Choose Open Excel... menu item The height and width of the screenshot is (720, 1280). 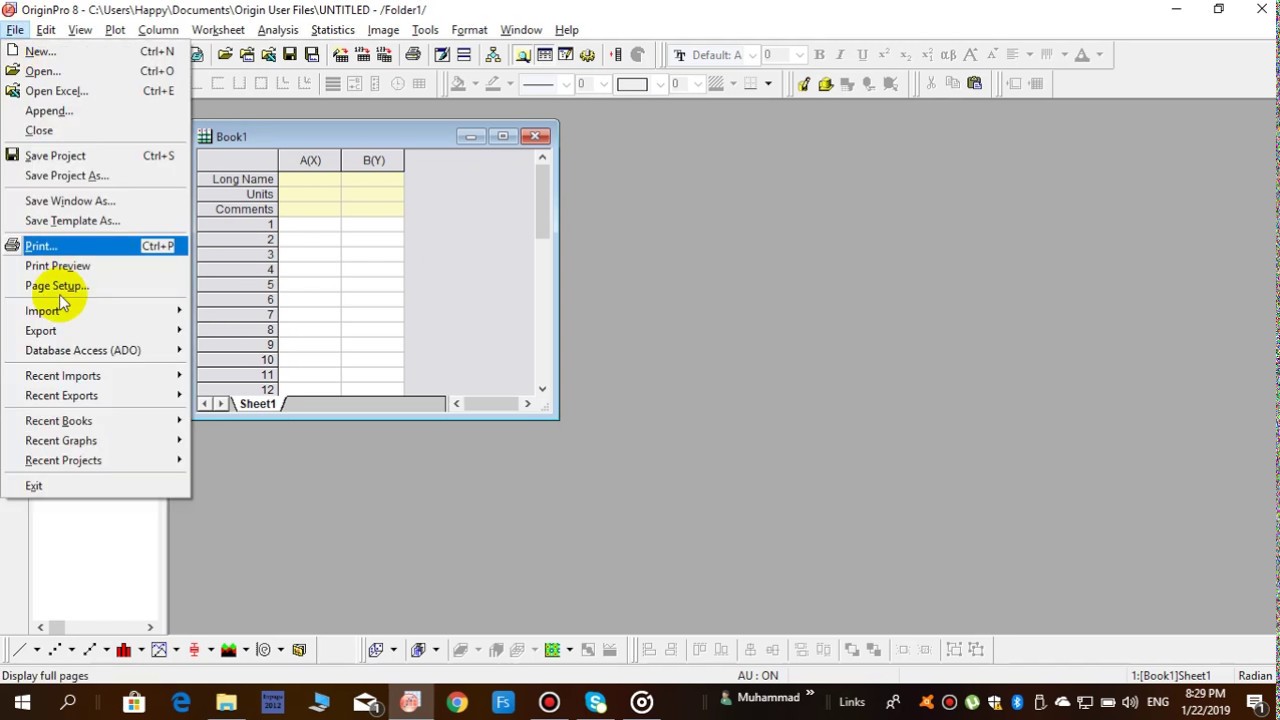pyautogui.click(x=95, y=91)
